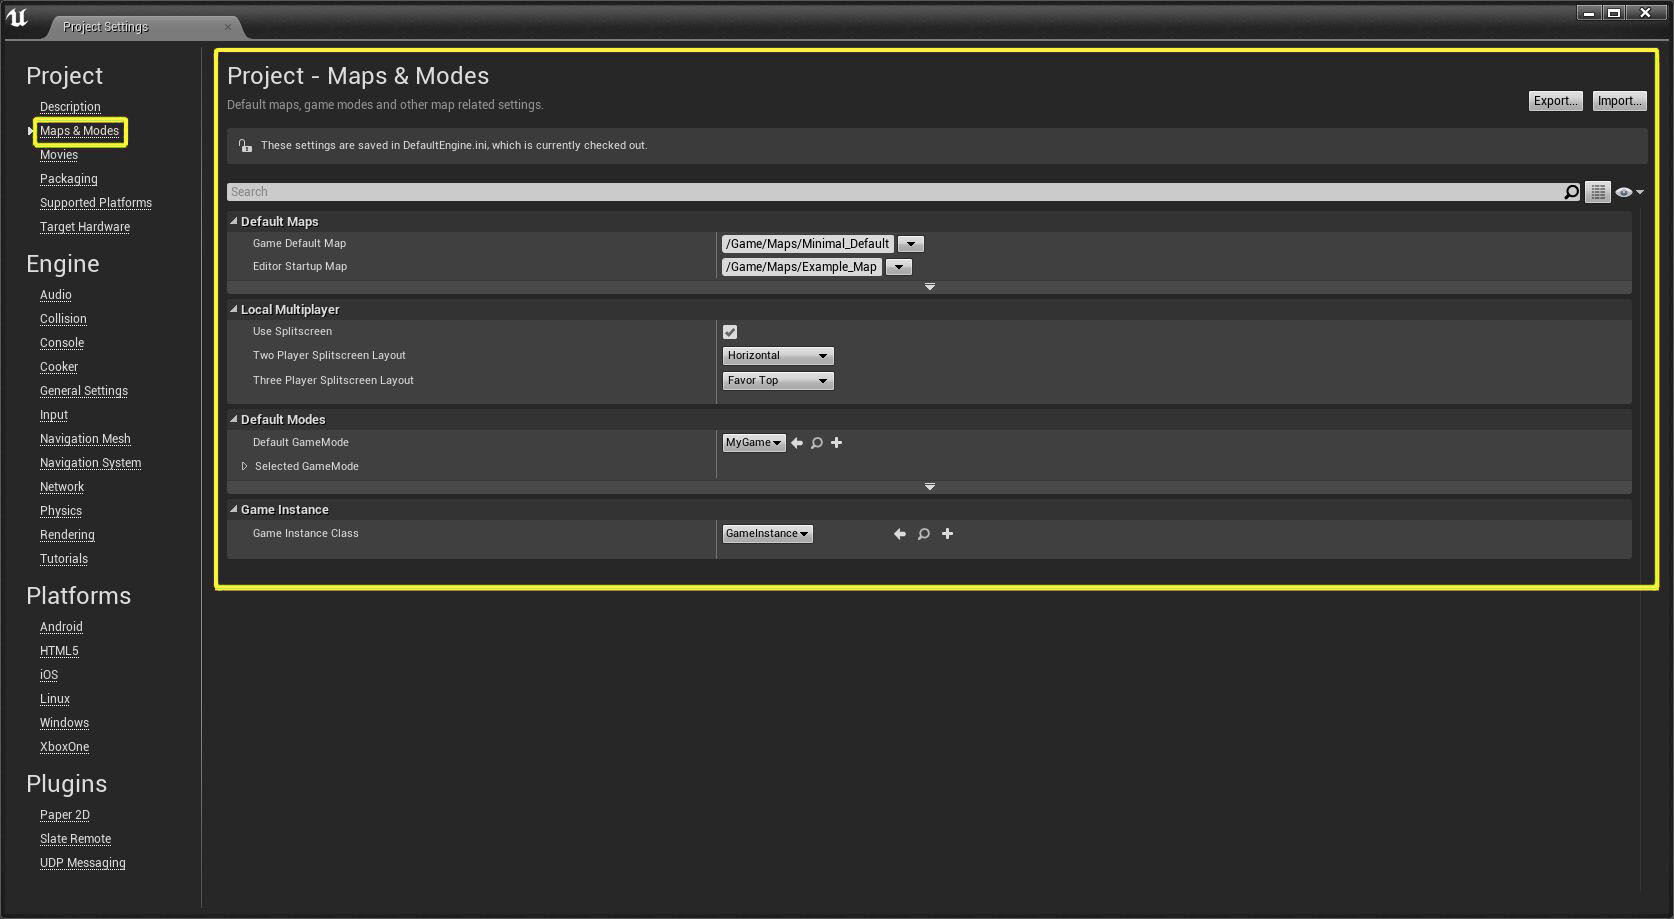1674x919 pixels.
Task: Open Three Player Splitscreen Layout dropdown
Action: [x=778, y=381]
